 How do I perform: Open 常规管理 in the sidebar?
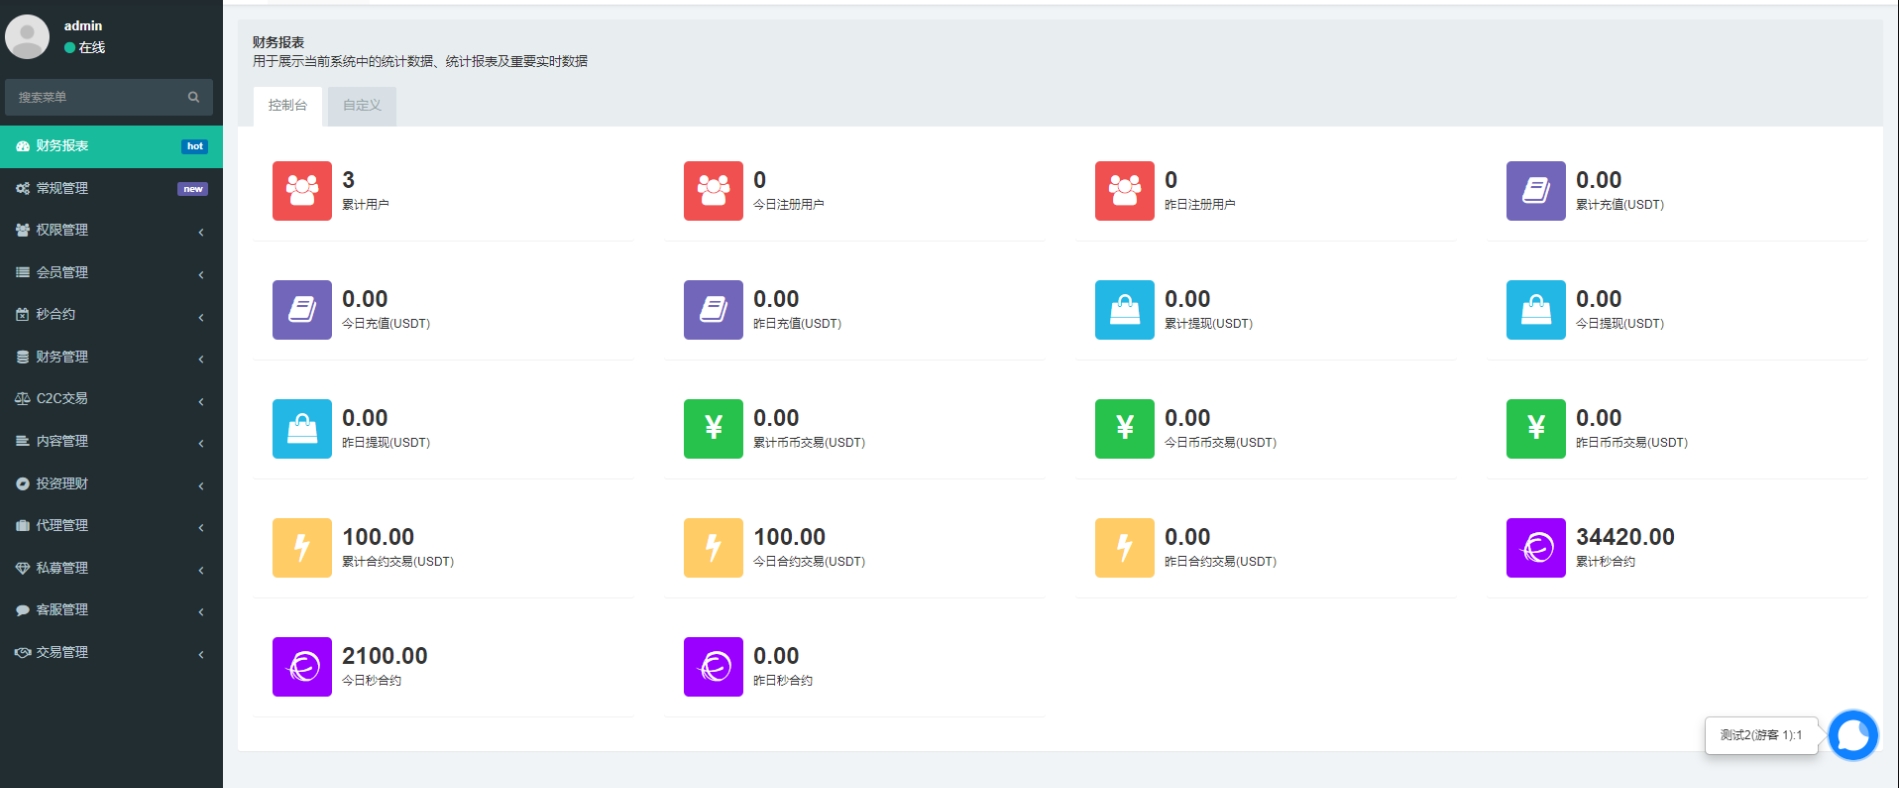[110, 188]
